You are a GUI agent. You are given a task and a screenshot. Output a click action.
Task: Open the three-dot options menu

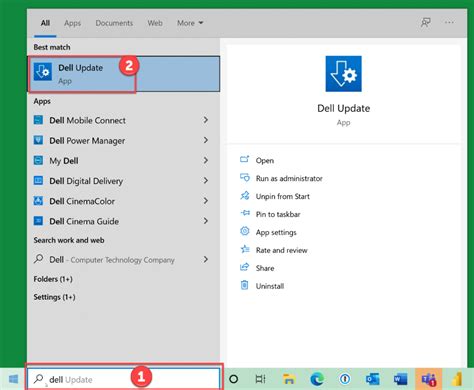pyautogui.click(x=449, y=23)
